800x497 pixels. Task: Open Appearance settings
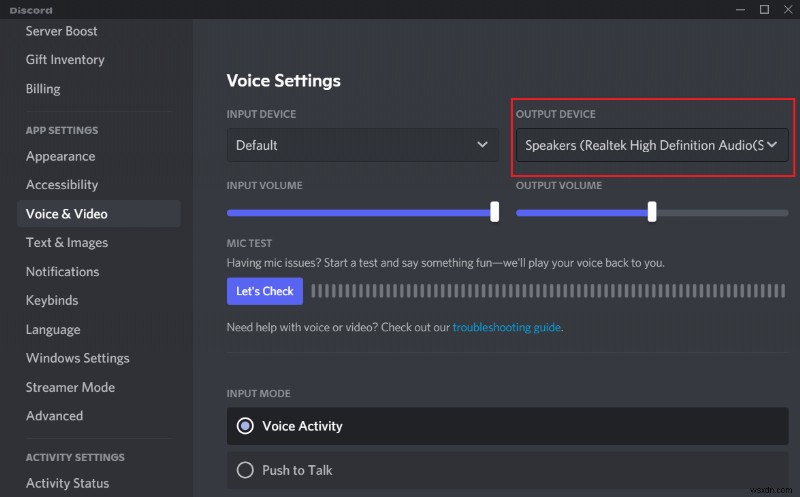(x=61, y=156)
